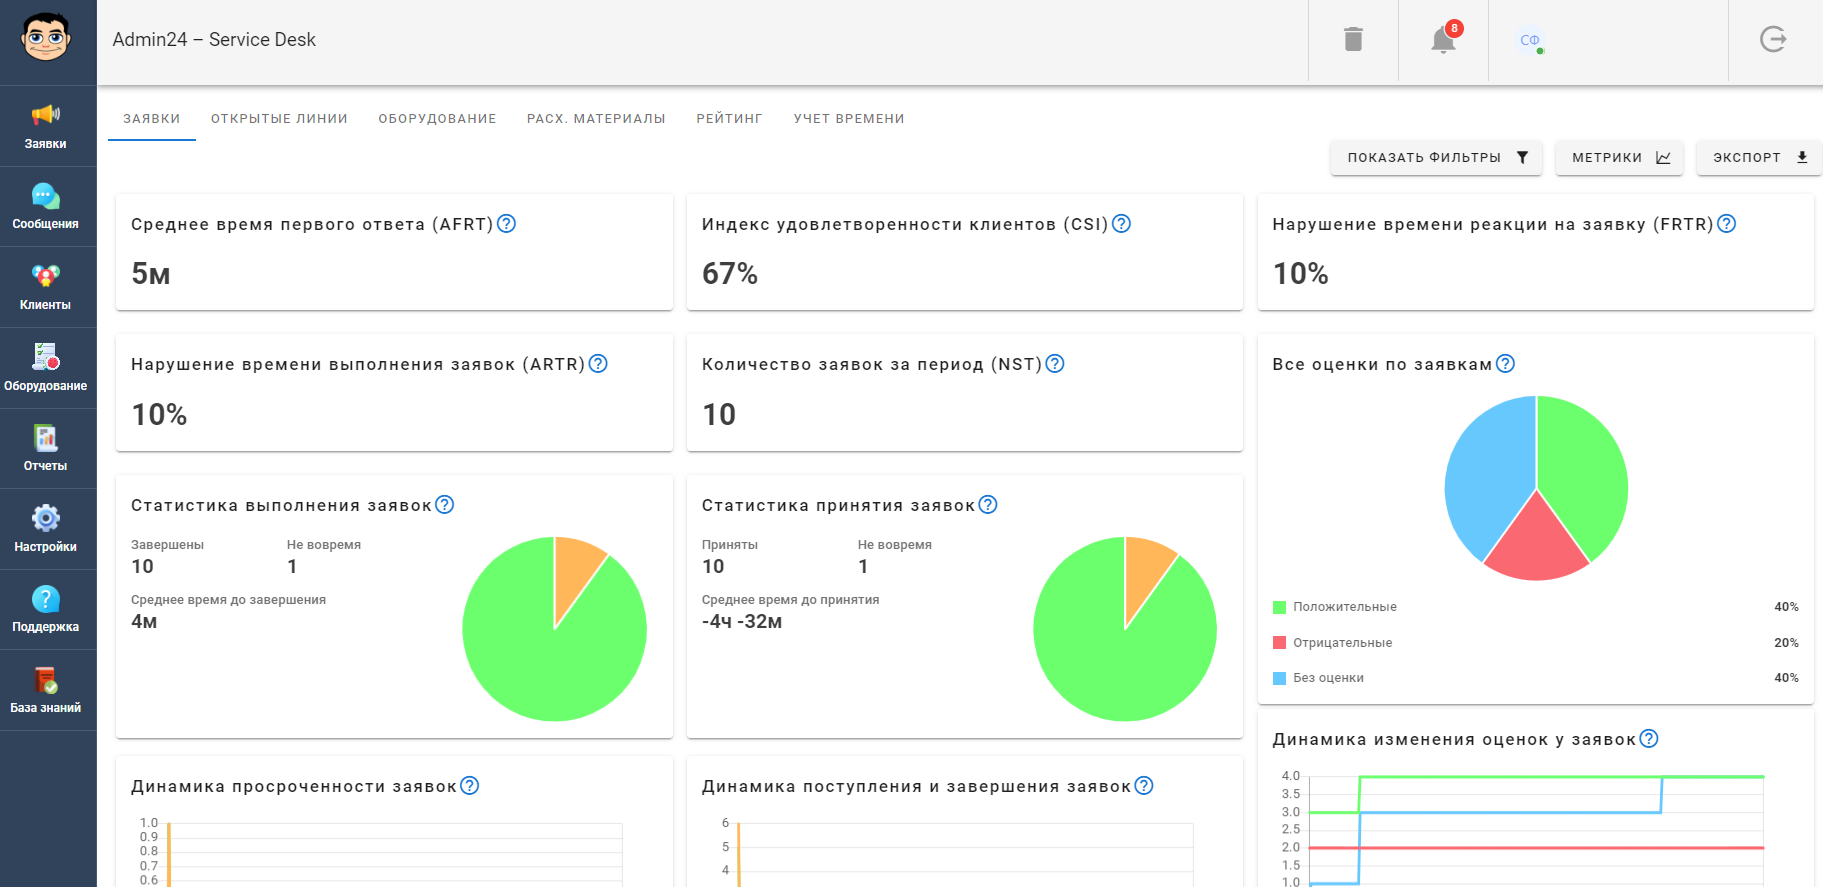Open the trash bin icon in header
Screen dimensions: 1823x887
tap(1353, 40)
